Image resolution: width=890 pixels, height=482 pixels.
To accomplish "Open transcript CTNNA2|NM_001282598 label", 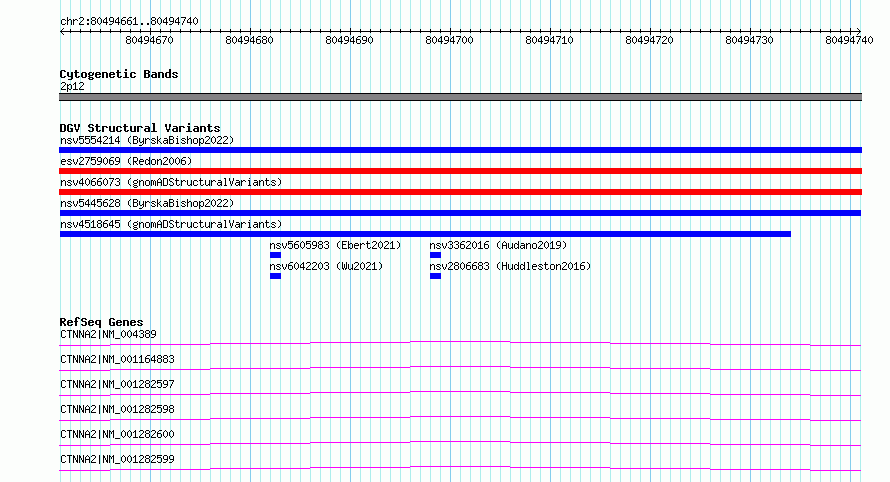I will pyautogui.click(x=117, y=409).
